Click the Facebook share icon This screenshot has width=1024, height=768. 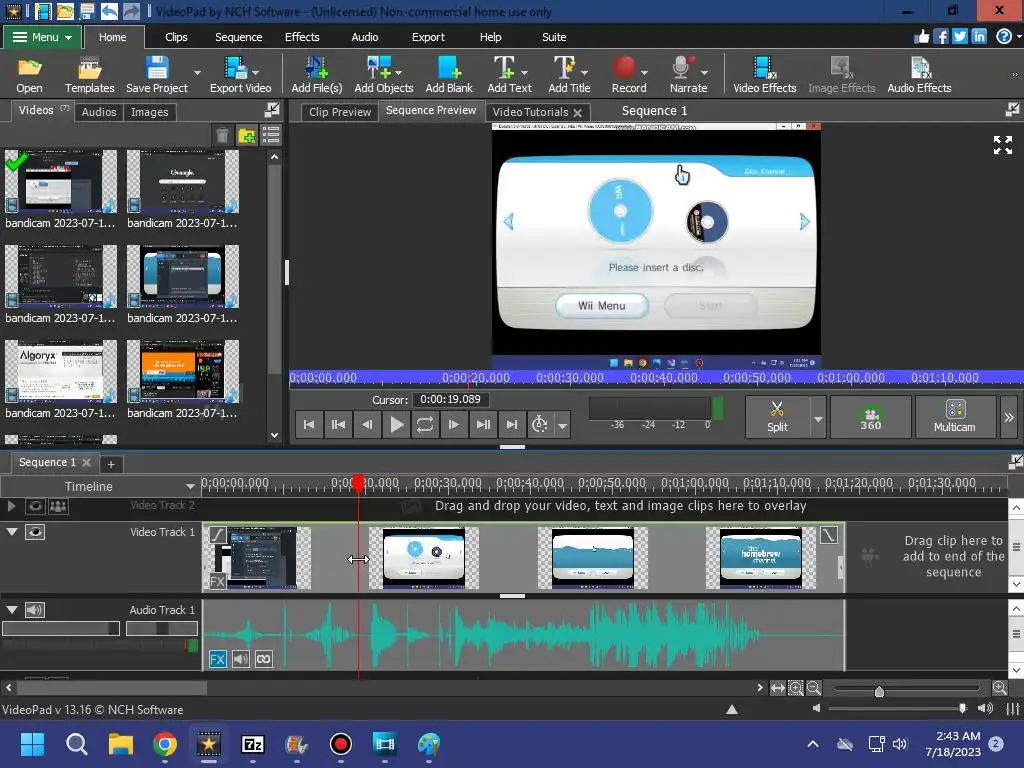[940, 37]
